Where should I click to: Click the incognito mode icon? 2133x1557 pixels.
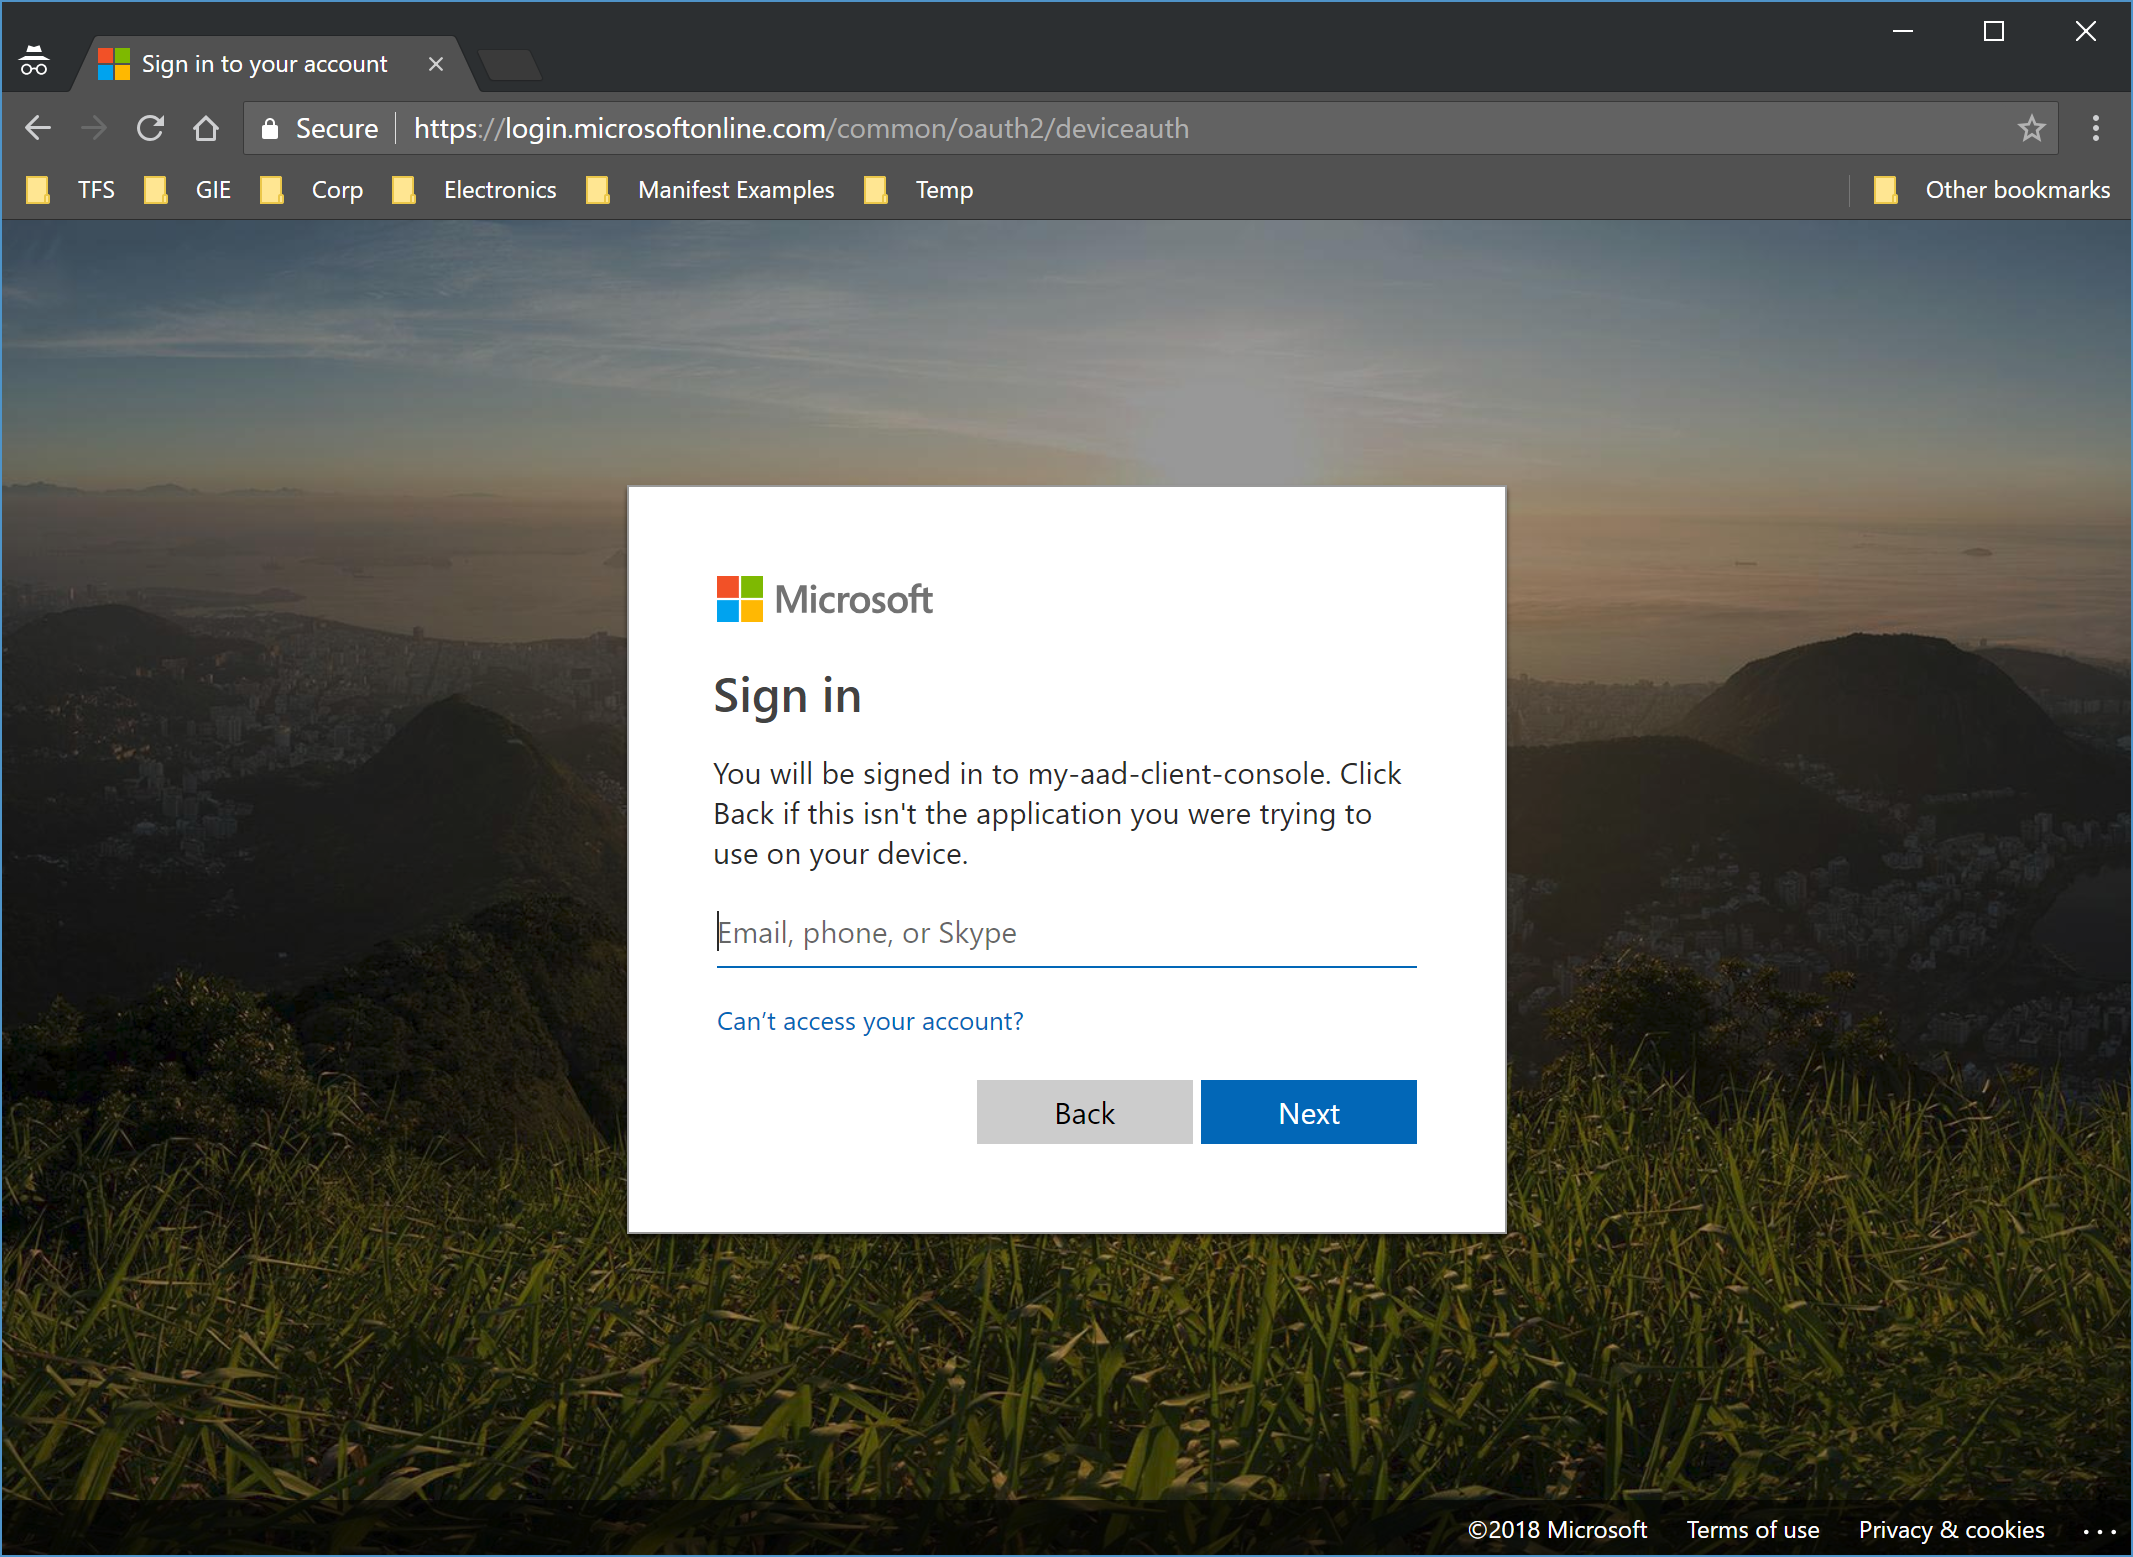click(34, 62)
